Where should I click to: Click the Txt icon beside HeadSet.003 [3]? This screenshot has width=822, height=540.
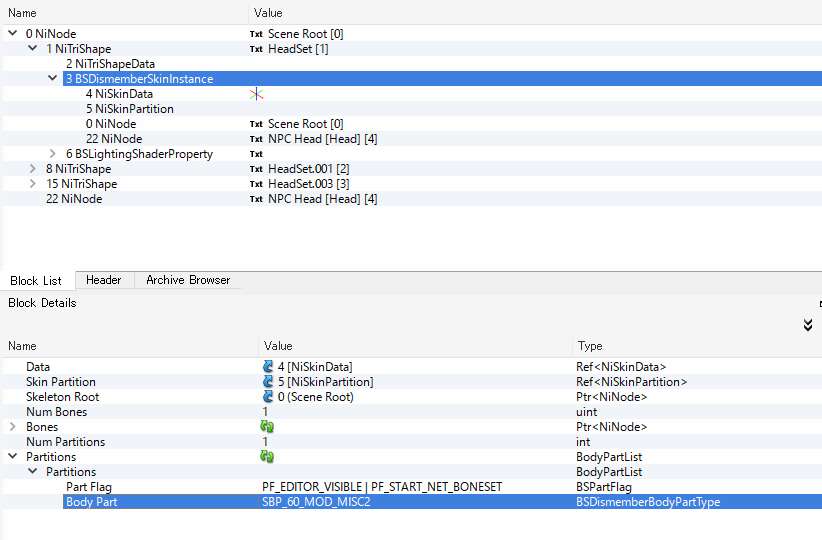click(257, 184)
